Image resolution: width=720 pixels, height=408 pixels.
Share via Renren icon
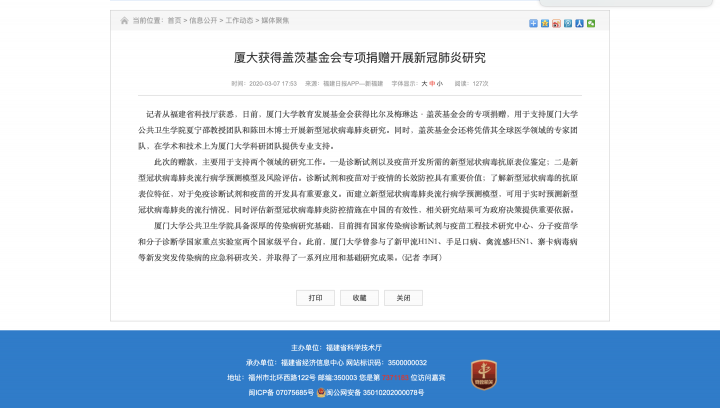[x=579, y=23]
